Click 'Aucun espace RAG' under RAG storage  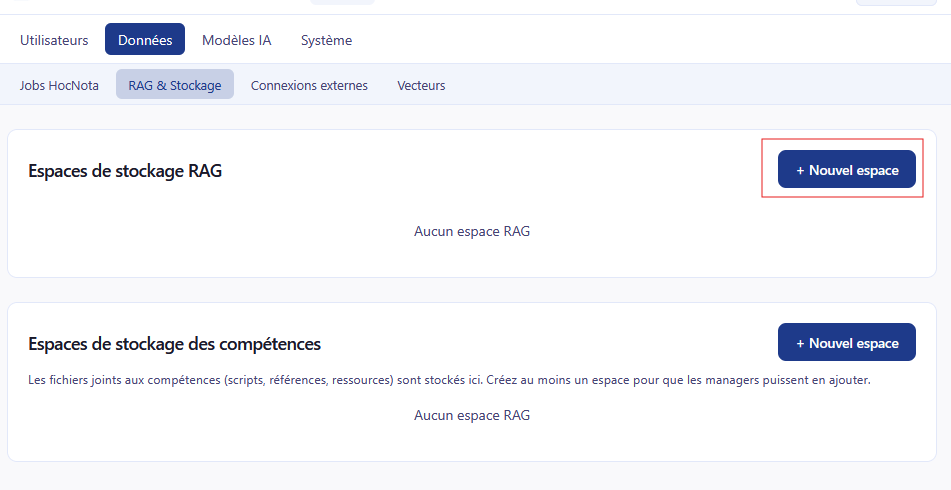472,231
